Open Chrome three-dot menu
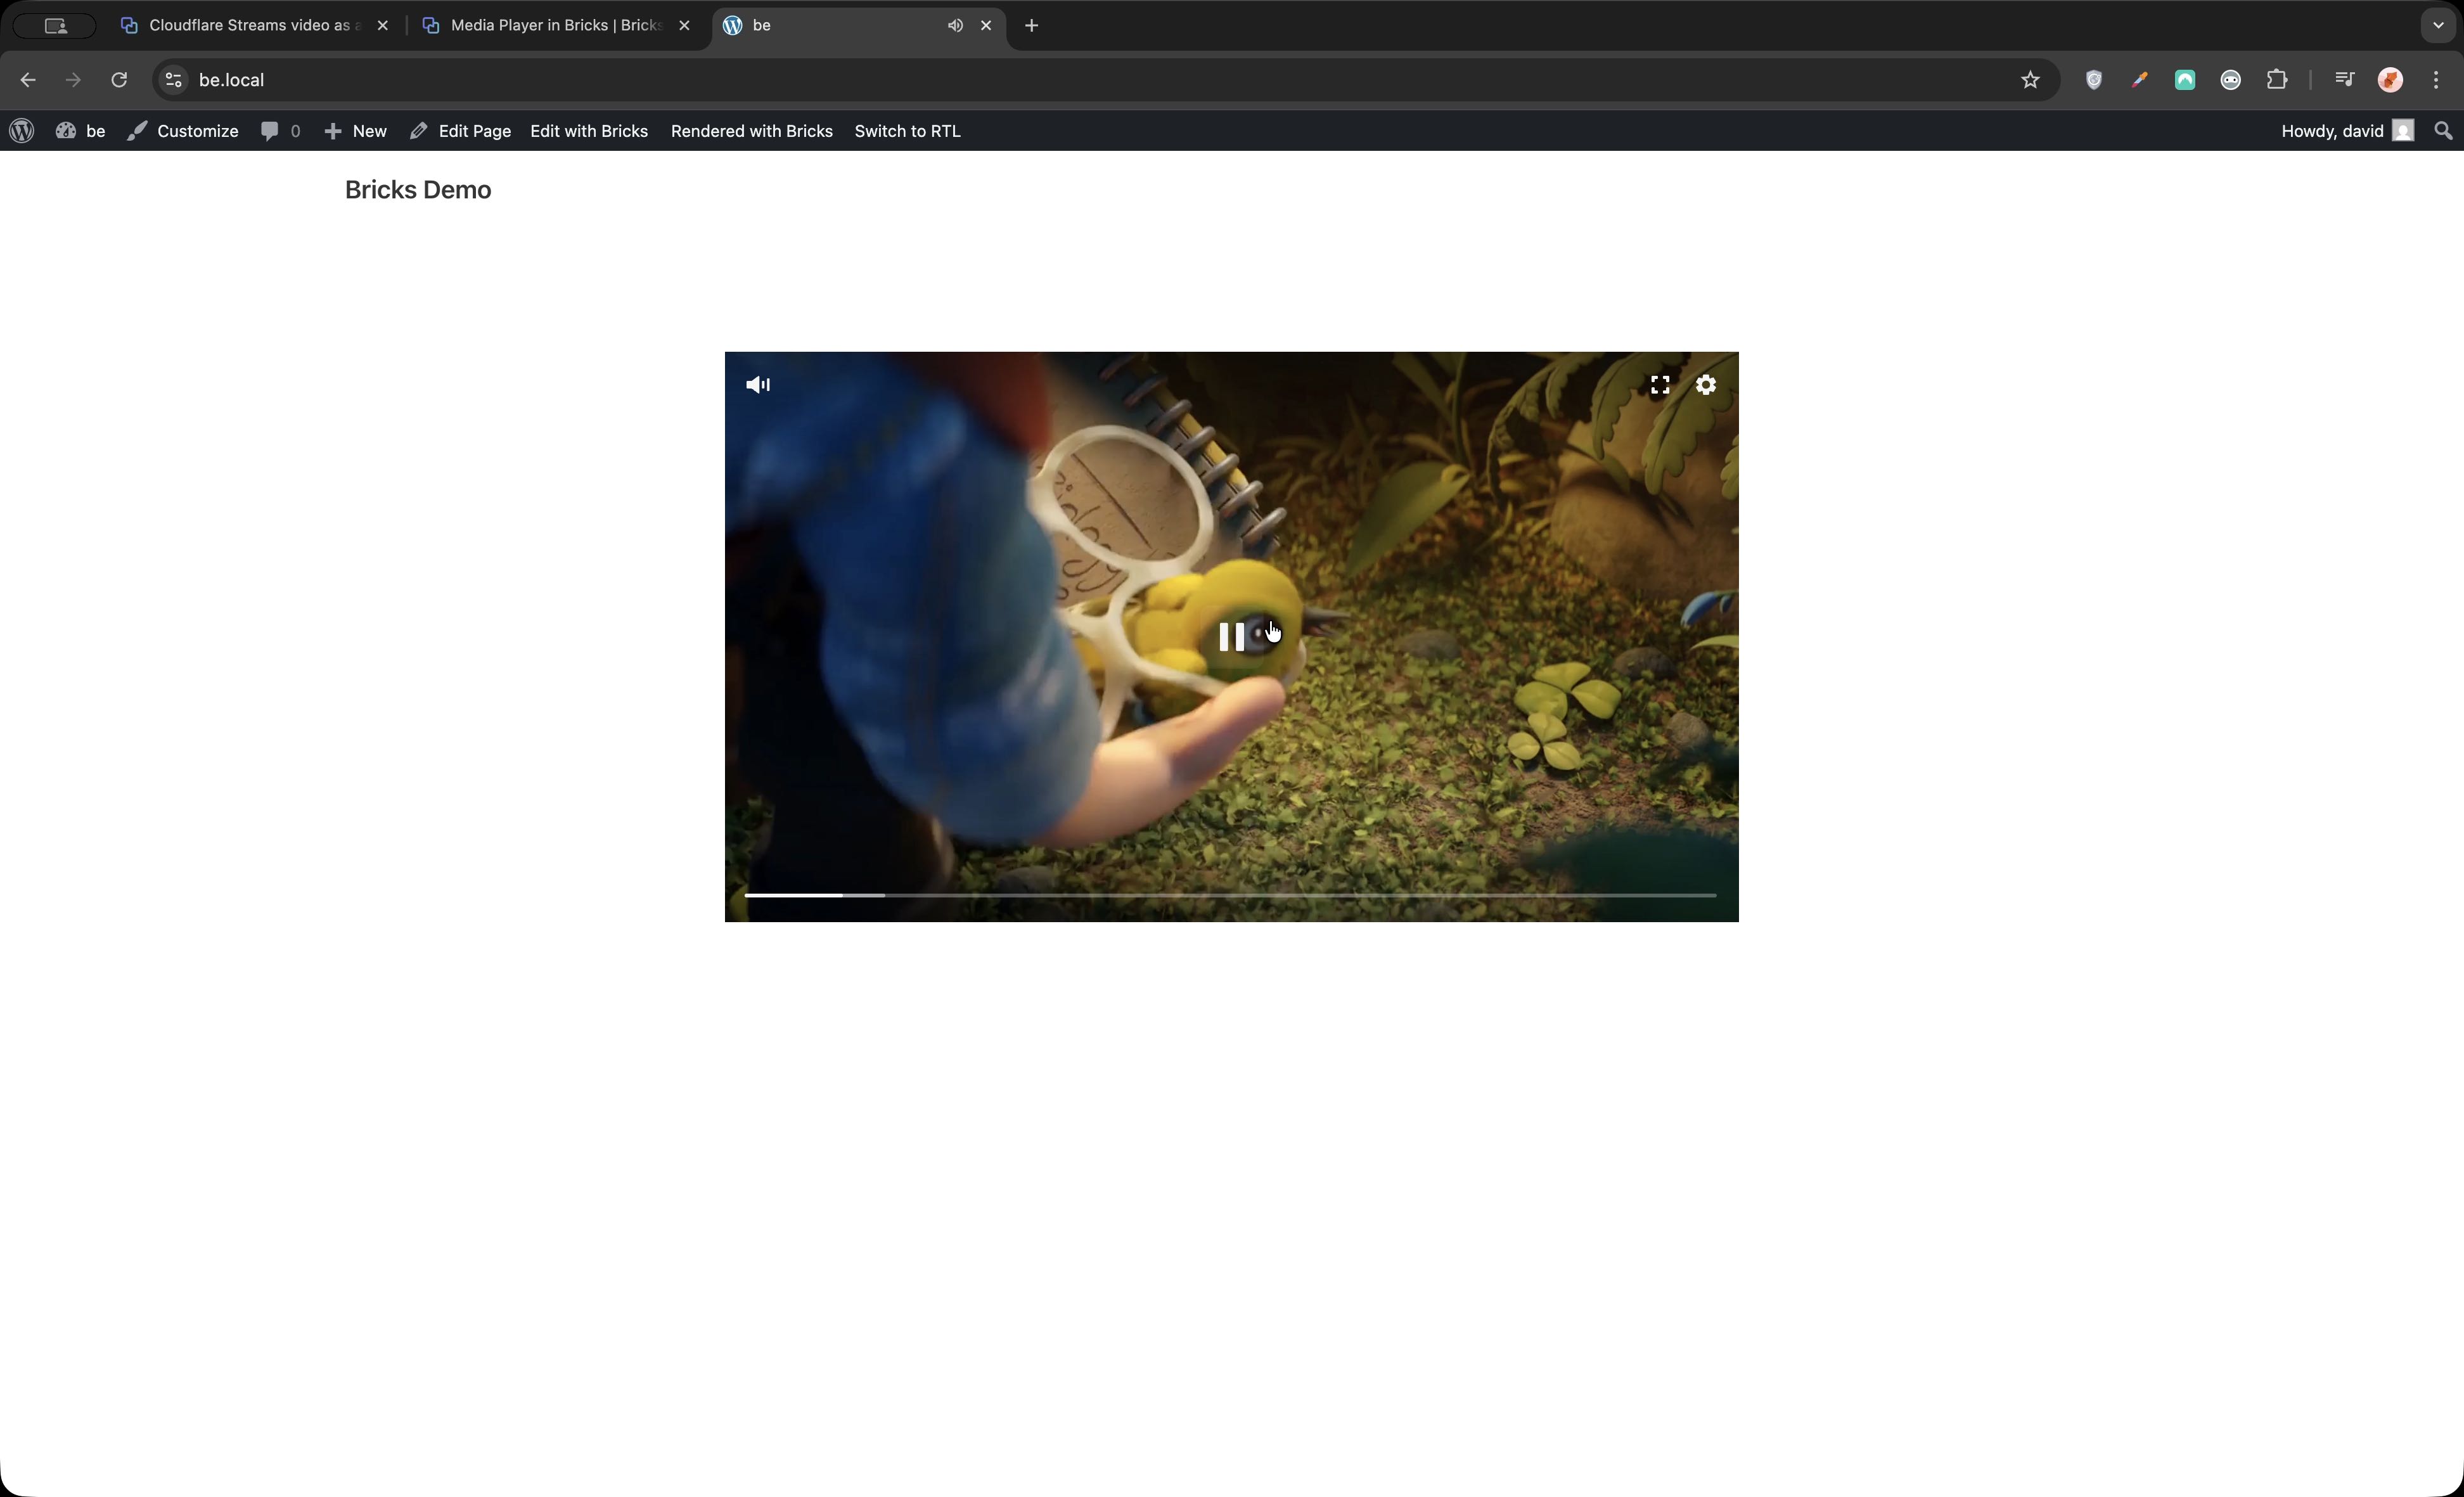This screenshot has height=1497, width=2464. pyautogui.click(x=2436, y=80)
